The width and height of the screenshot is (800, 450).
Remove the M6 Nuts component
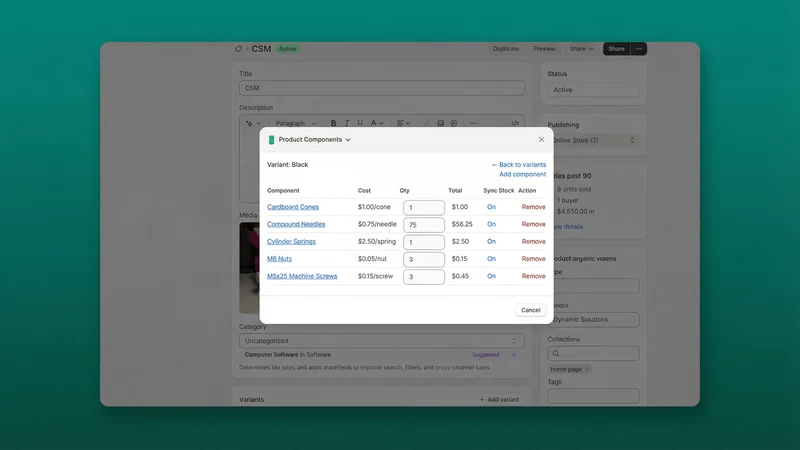click(534, 259)
